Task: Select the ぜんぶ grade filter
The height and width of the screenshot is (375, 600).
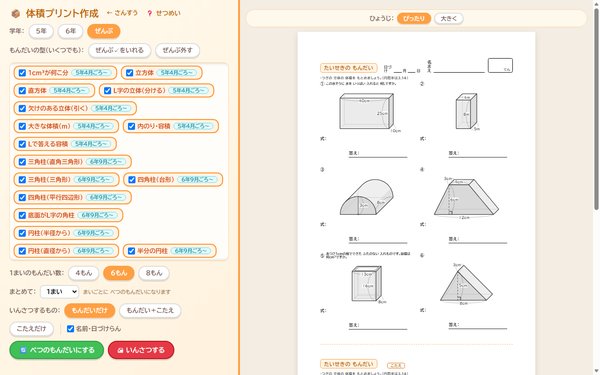Action: (x=104, y=31)
